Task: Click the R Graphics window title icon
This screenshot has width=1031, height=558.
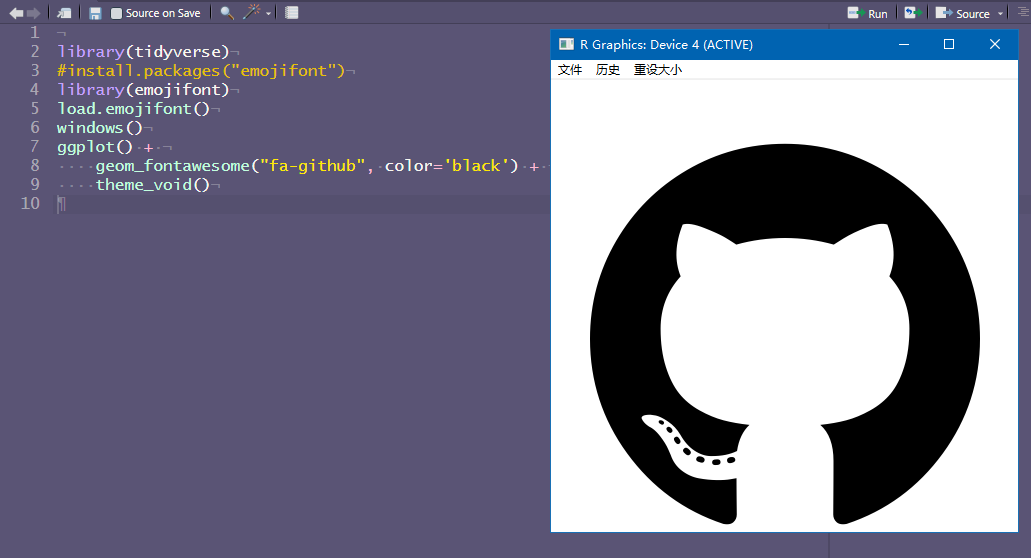Action: point(566,44)
